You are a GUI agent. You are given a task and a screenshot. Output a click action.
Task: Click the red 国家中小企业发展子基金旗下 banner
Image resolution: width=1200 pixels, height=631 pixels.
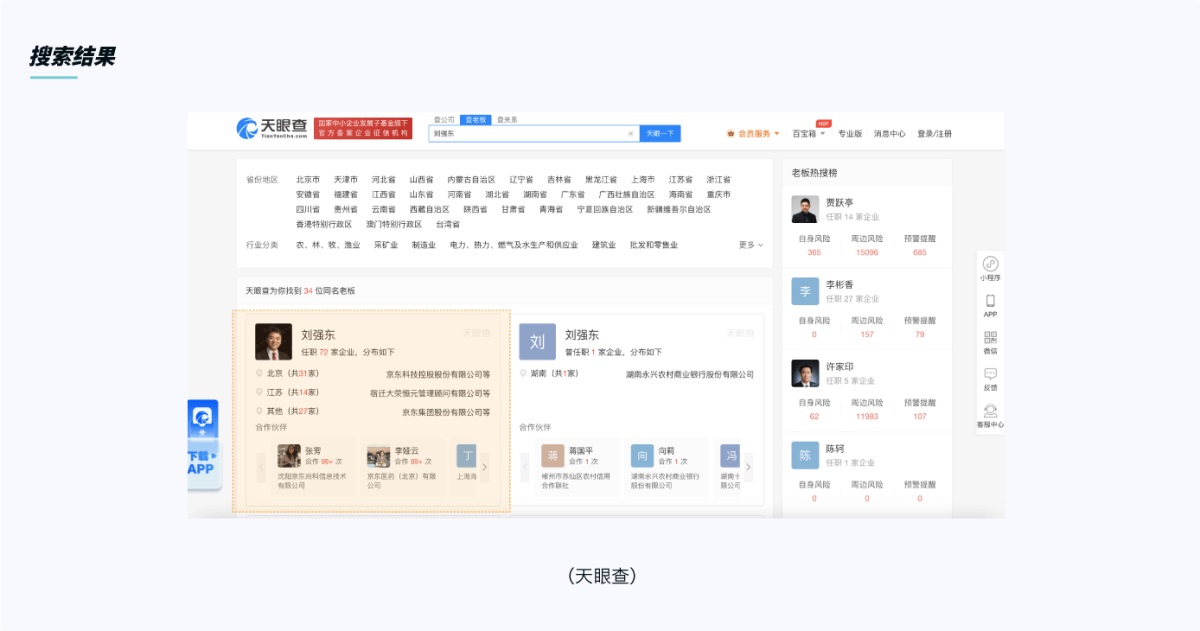tap(363, 128)
